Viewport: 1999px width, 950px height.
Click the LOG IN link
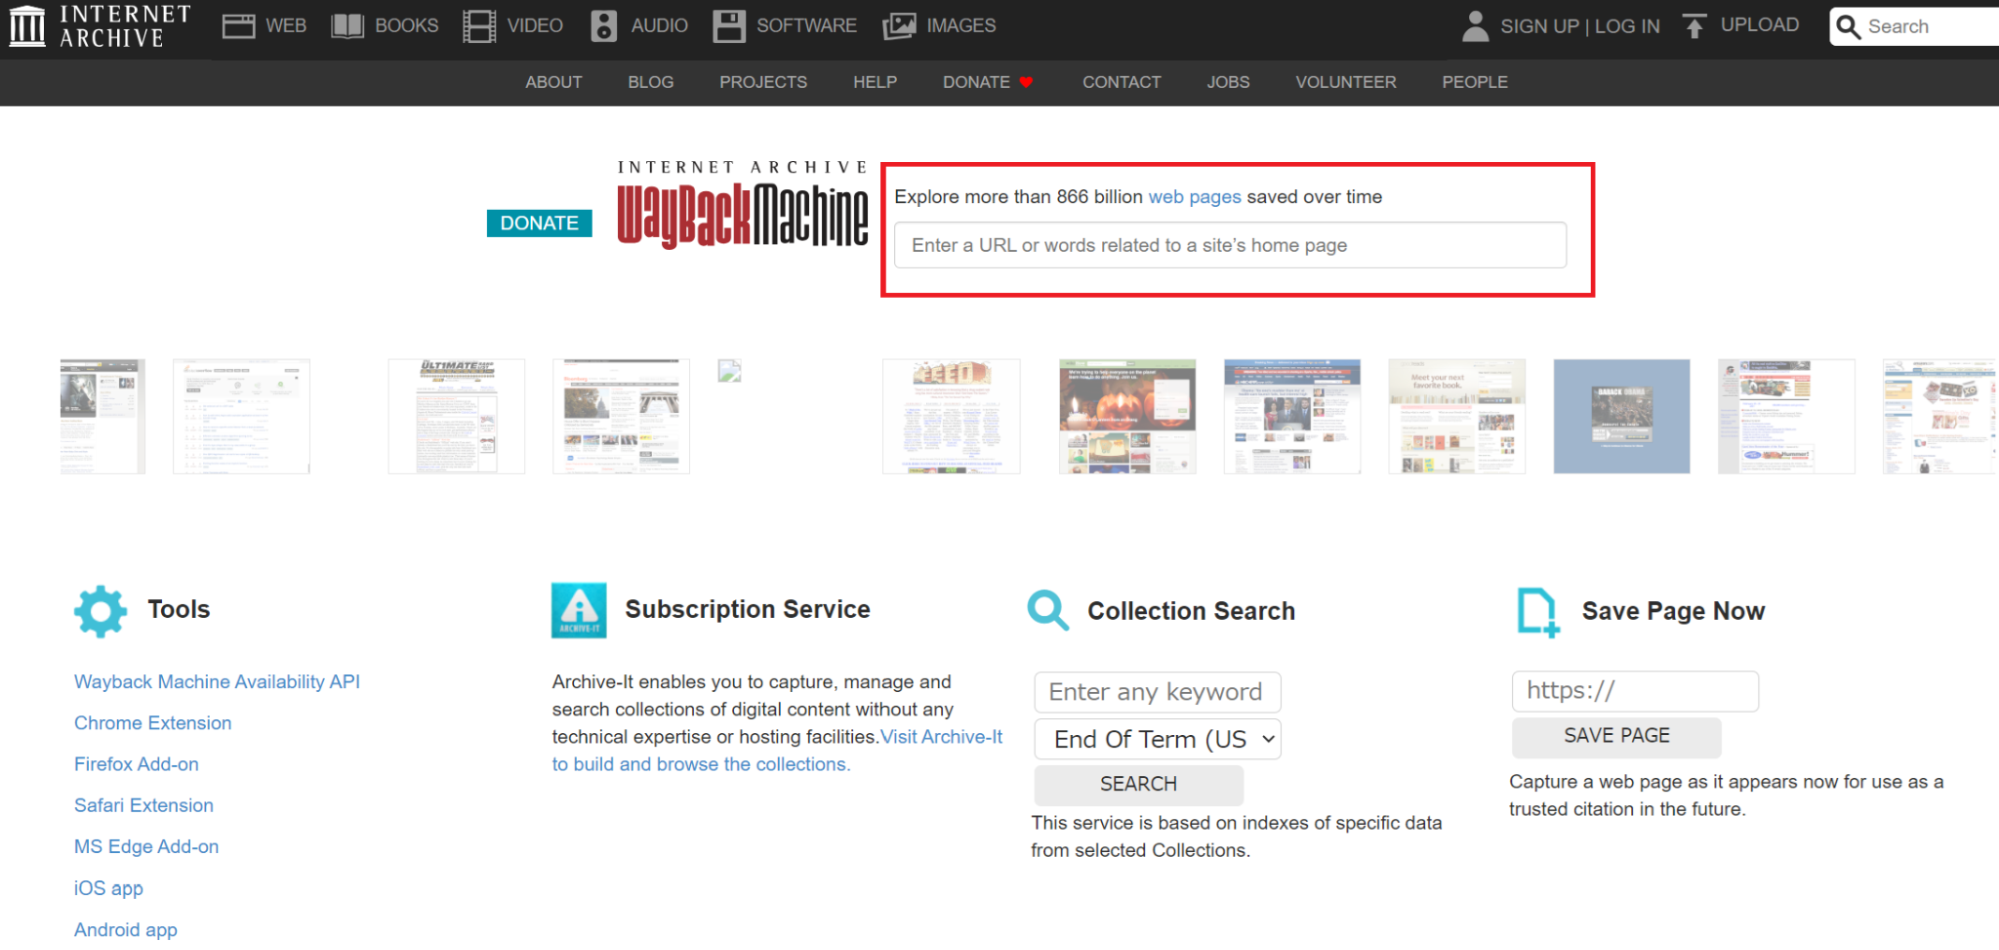pyautogui.click(x=1627, y=26)
